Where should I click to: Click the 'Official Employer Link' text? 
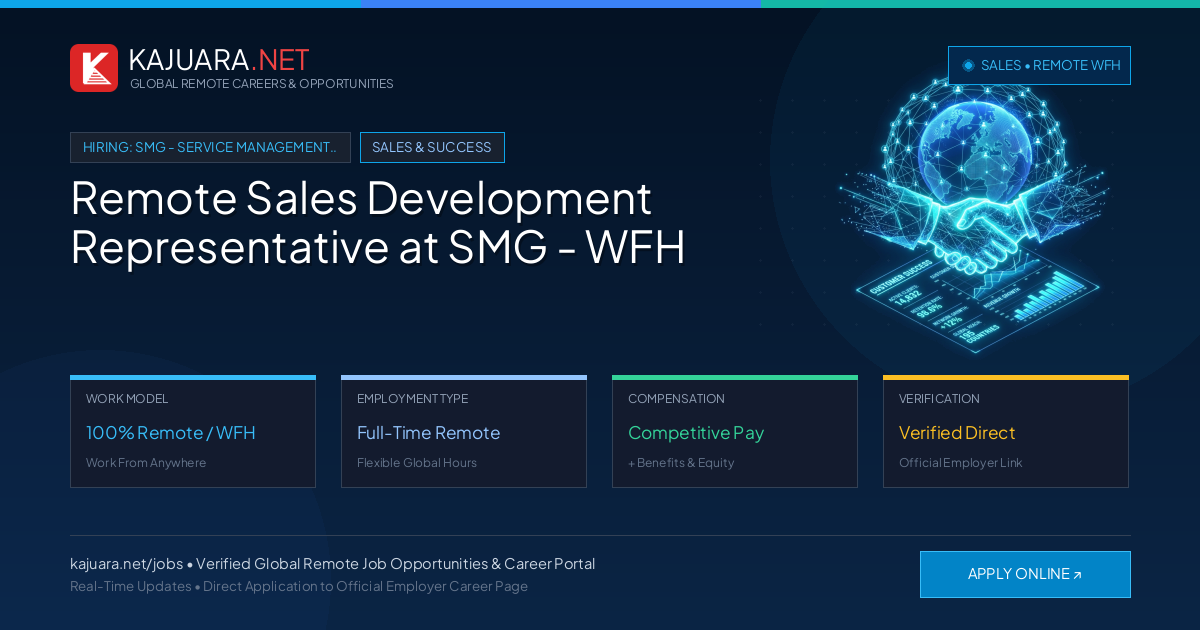[x=961, y=463]
